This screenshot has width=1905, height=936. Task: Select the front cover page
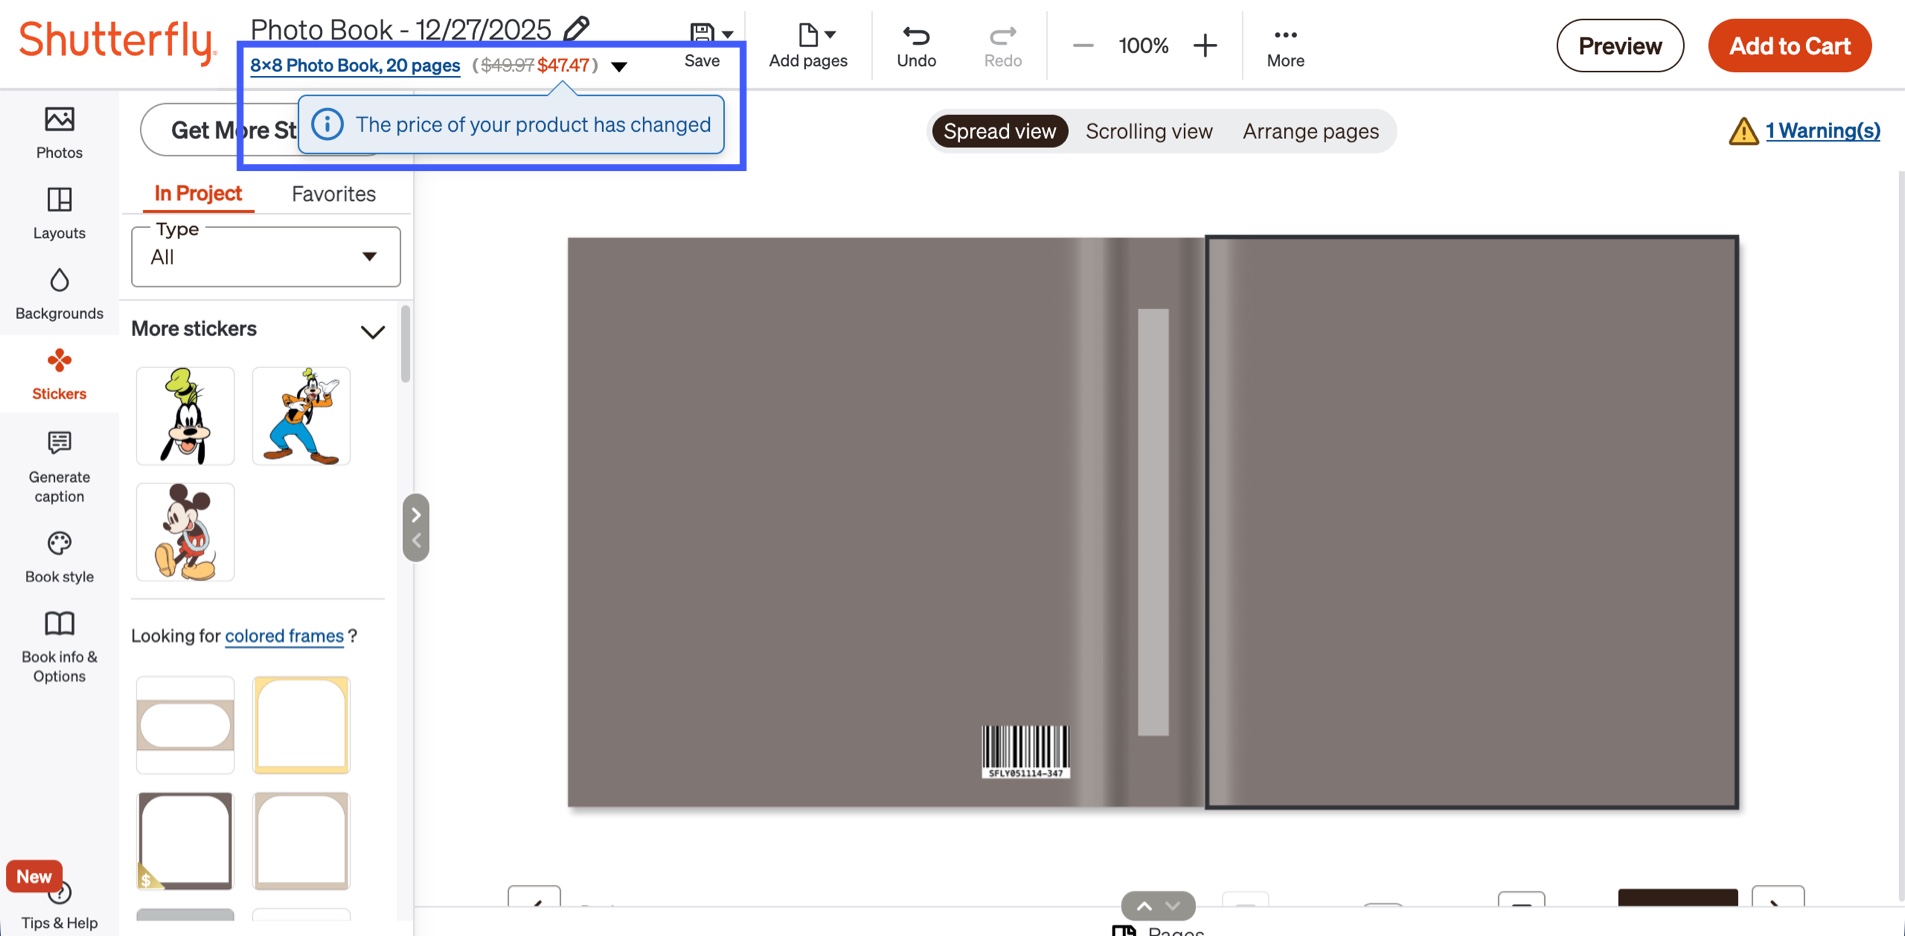1472,522
